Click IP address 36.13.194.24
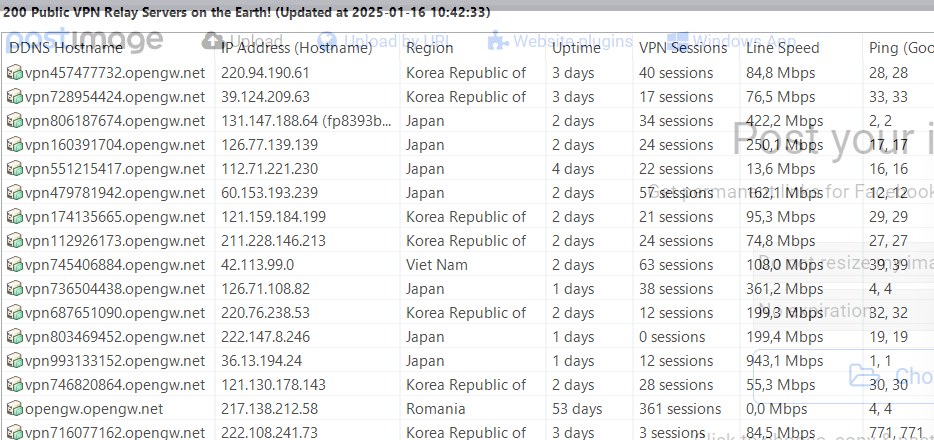 coord(261,361)
